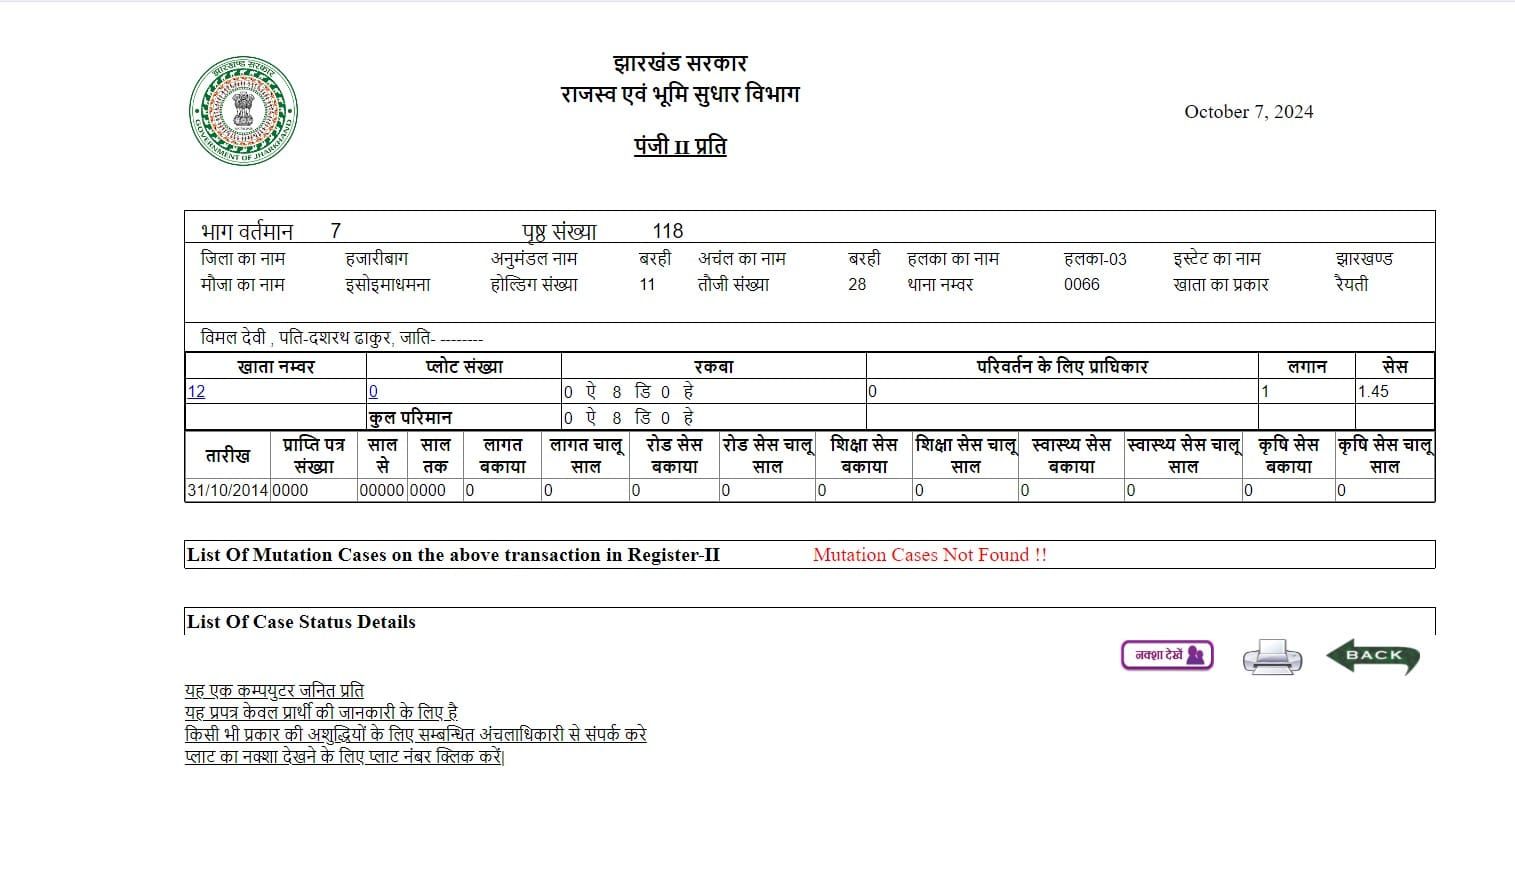Click राजस्व एवं भूमि सुधार विभाग heading
The height and width of the screenshot is (872, 1515).
point(680,94)
